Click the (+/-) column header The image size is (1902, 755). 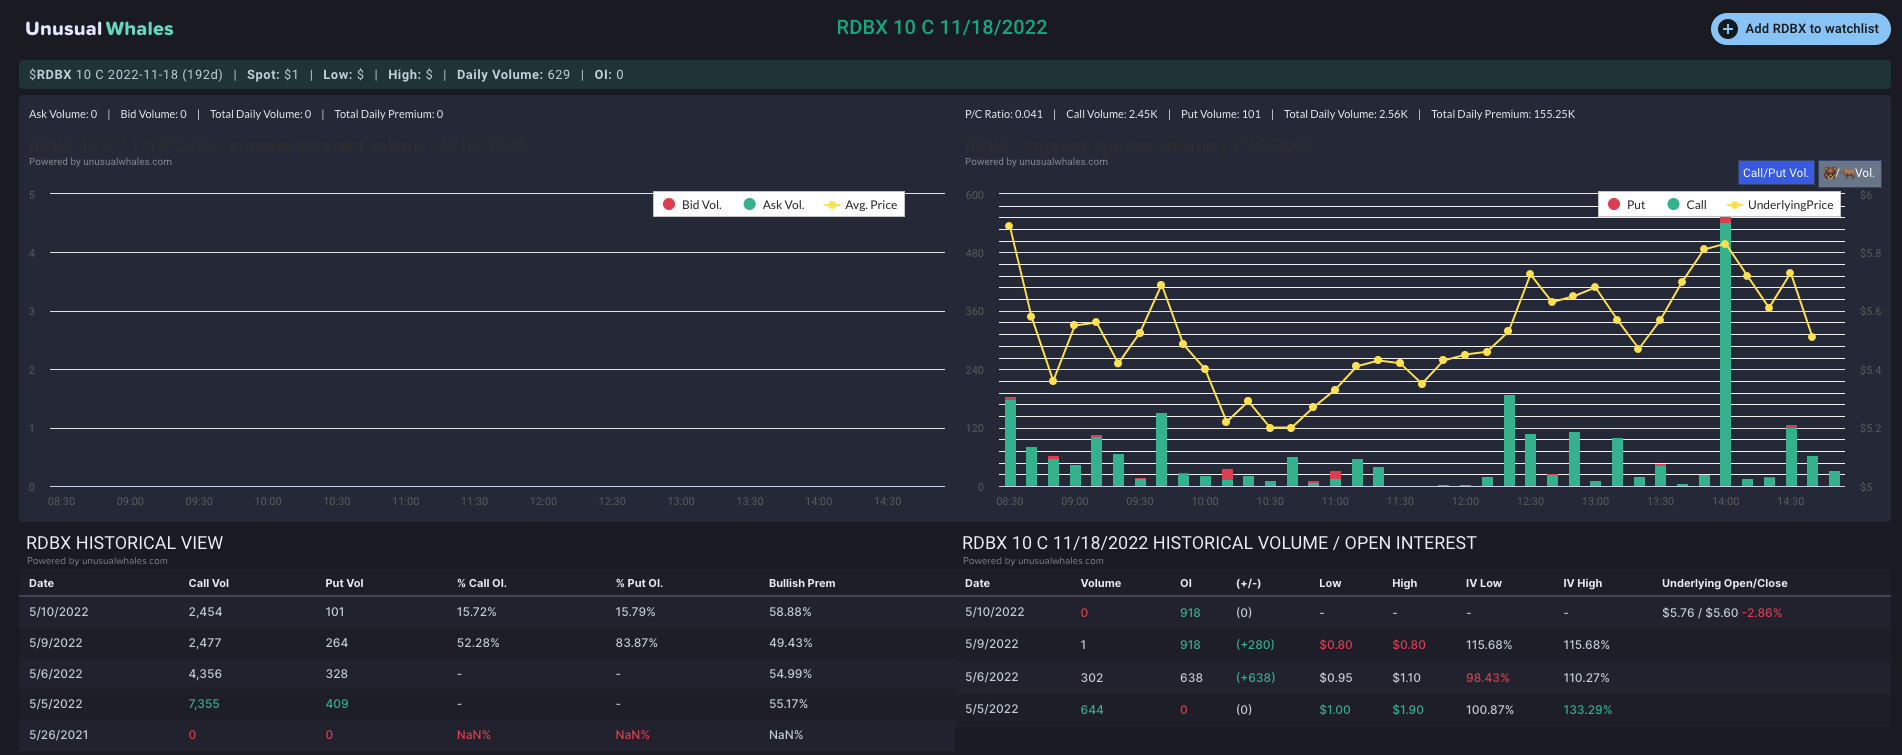[1249, 583]
